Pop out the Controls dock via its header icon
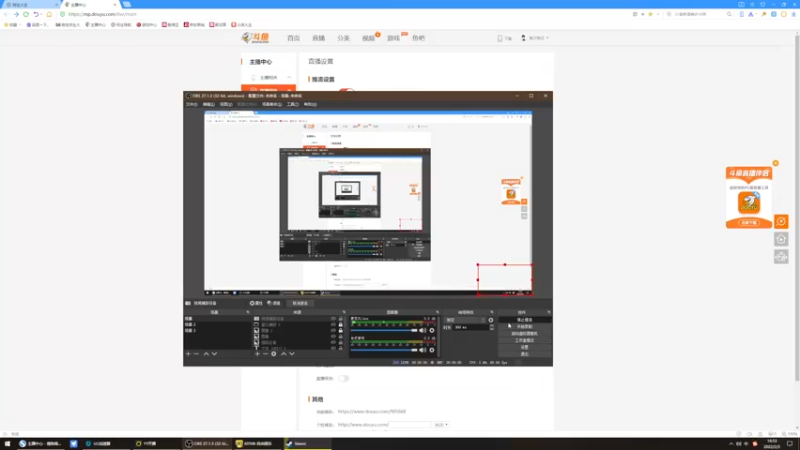800x450 pixels. click(549, 312)
